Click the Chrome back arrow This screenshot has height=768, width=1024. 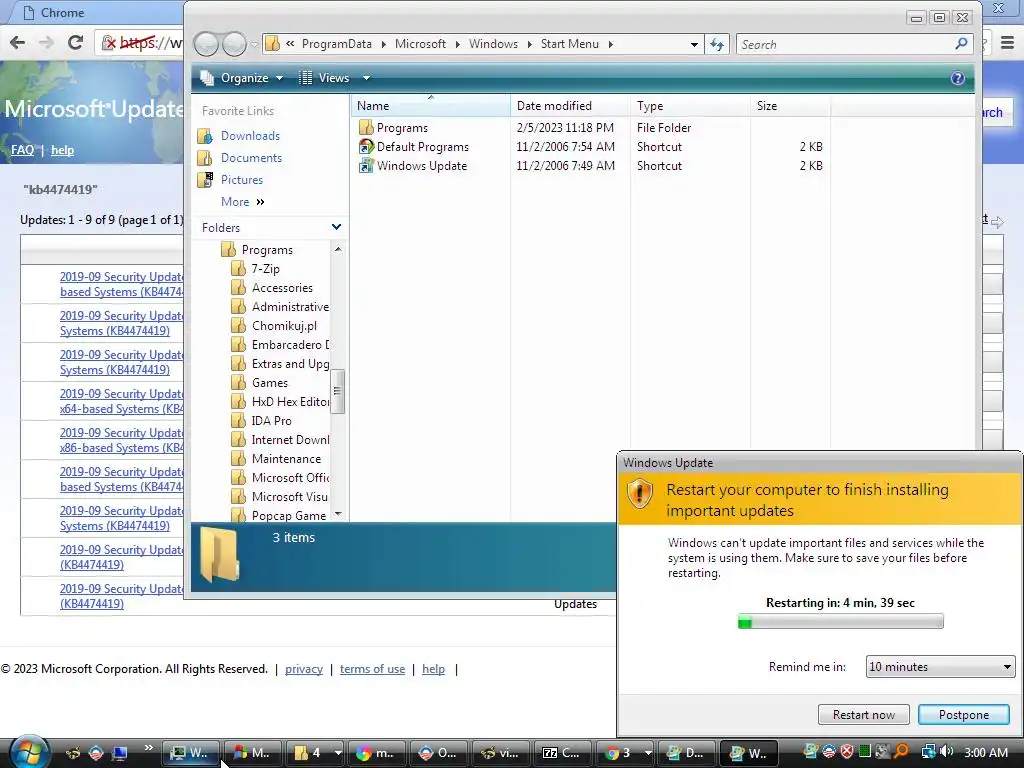coord(18,43)
